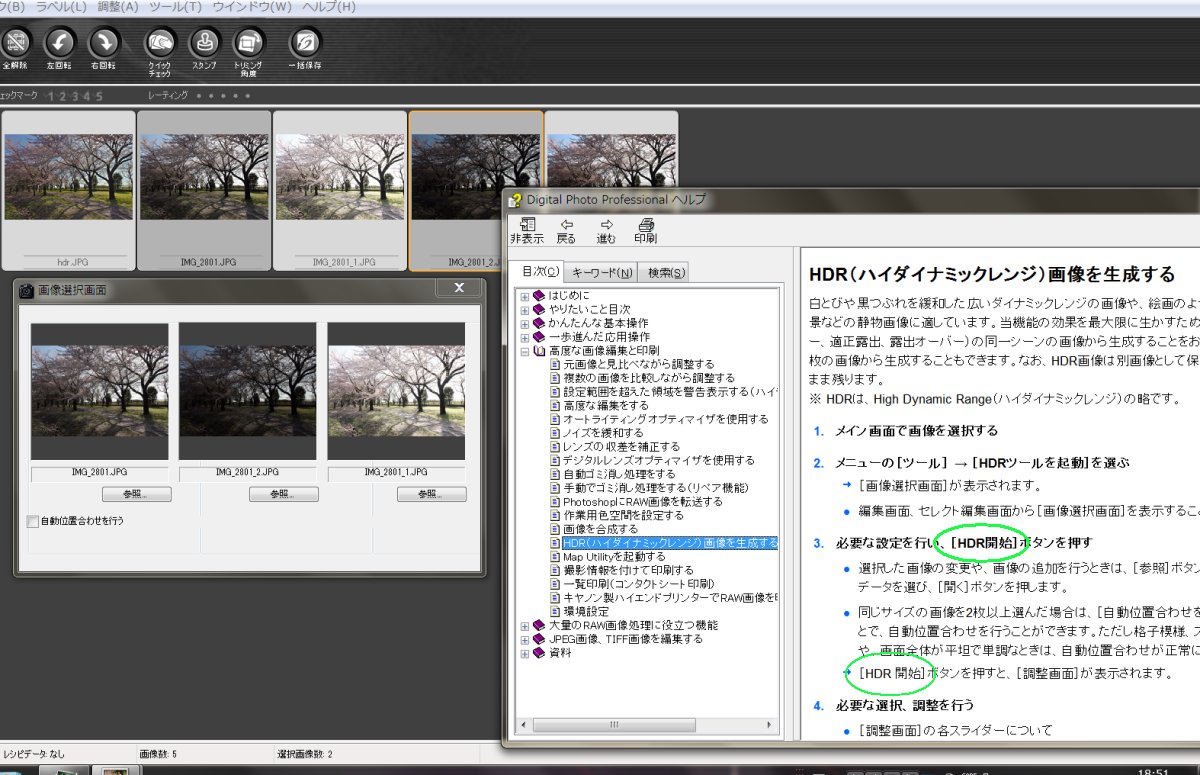Collapse the 高度な画像編集と印刷 tree node
The image size is (1200, 775).
(x=525, y=351)
